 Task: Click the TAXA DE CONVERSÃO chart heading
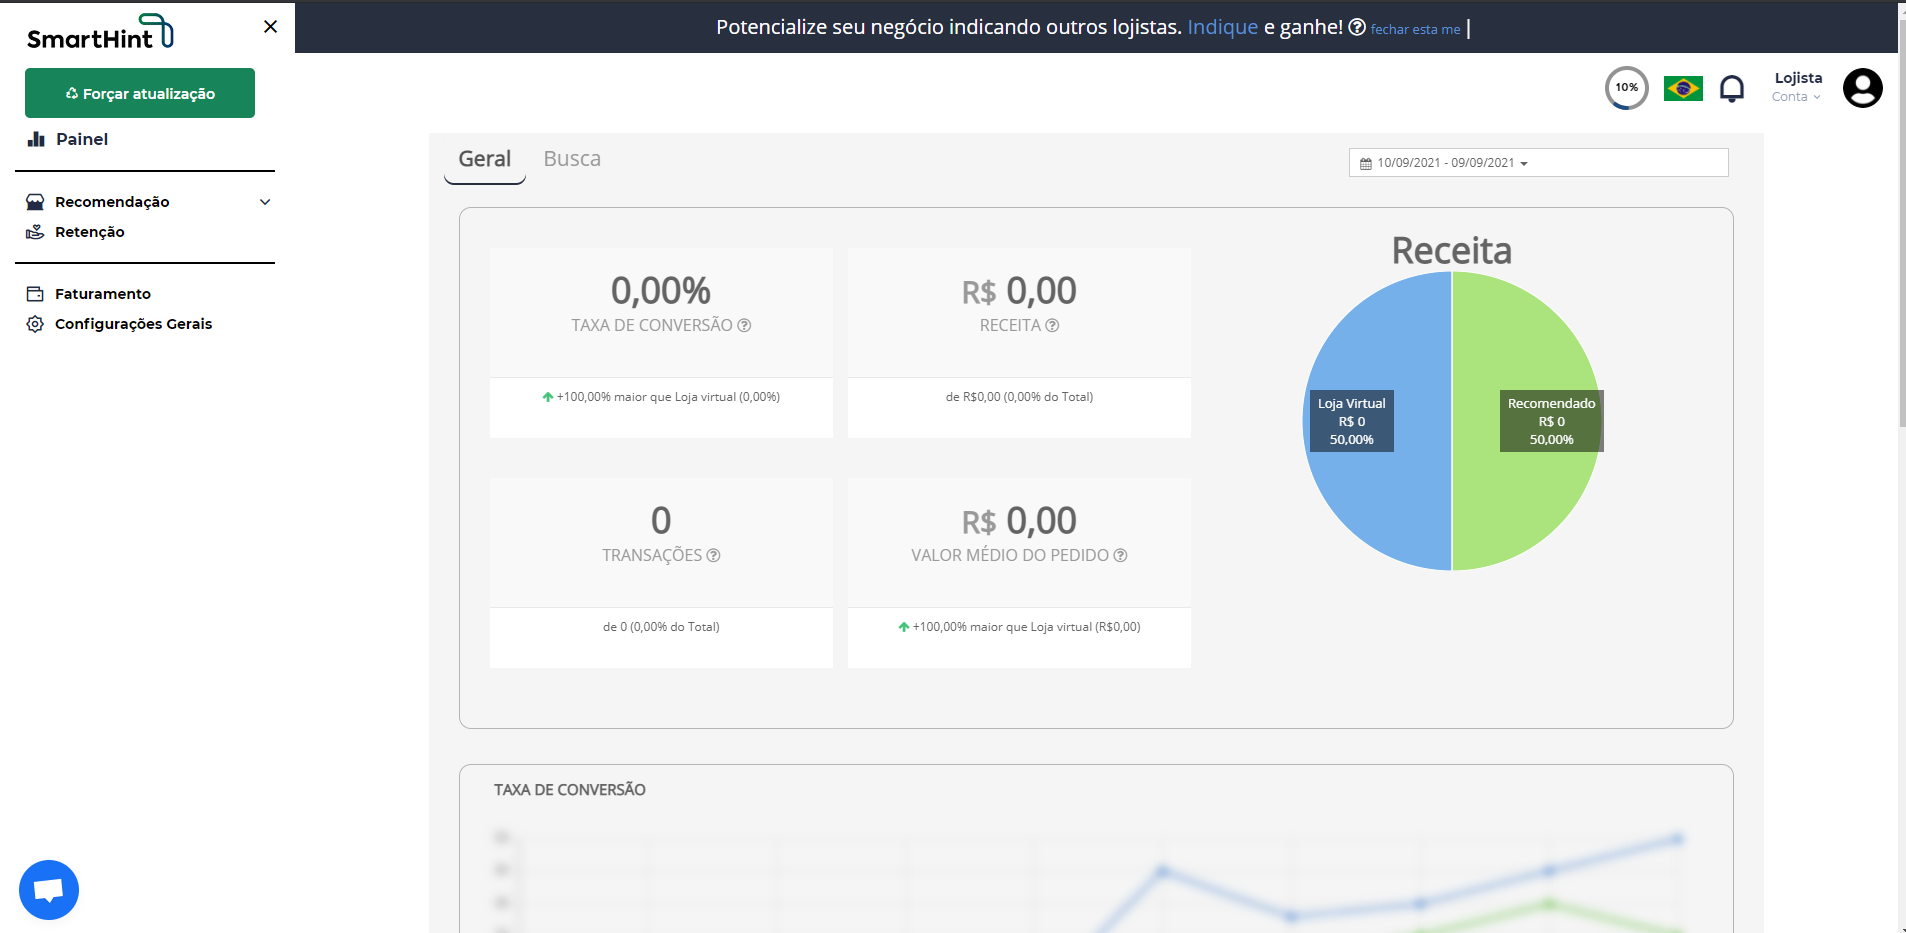pos(570,790)
